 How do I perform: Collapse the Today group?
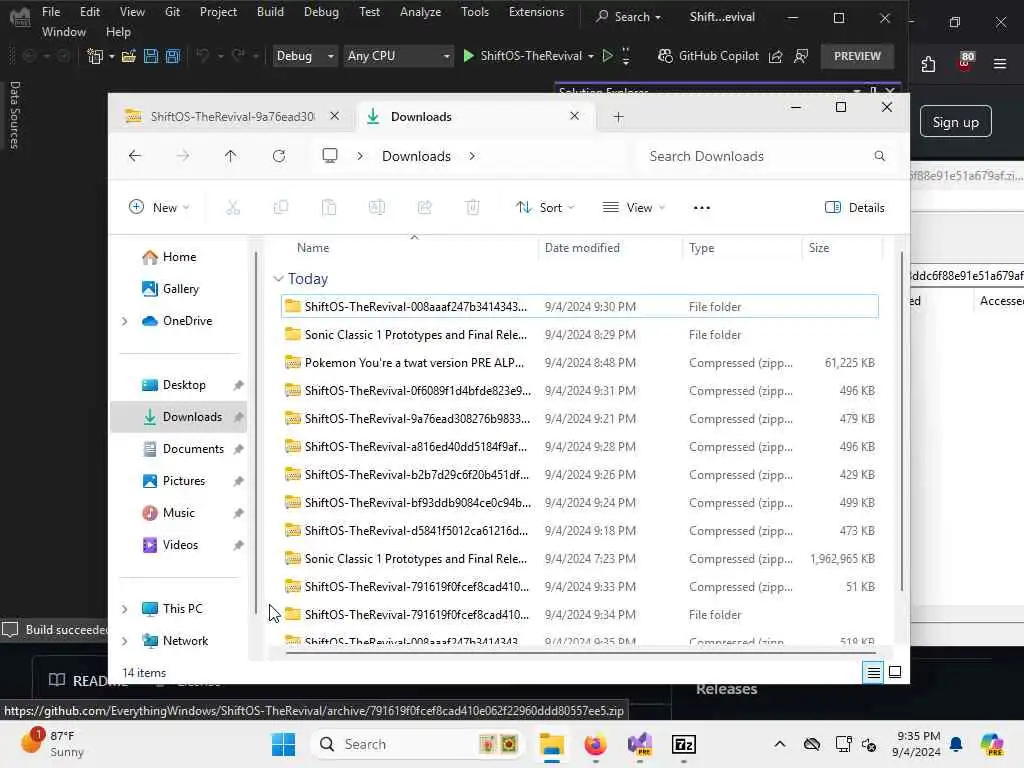[x=278, y=279]
